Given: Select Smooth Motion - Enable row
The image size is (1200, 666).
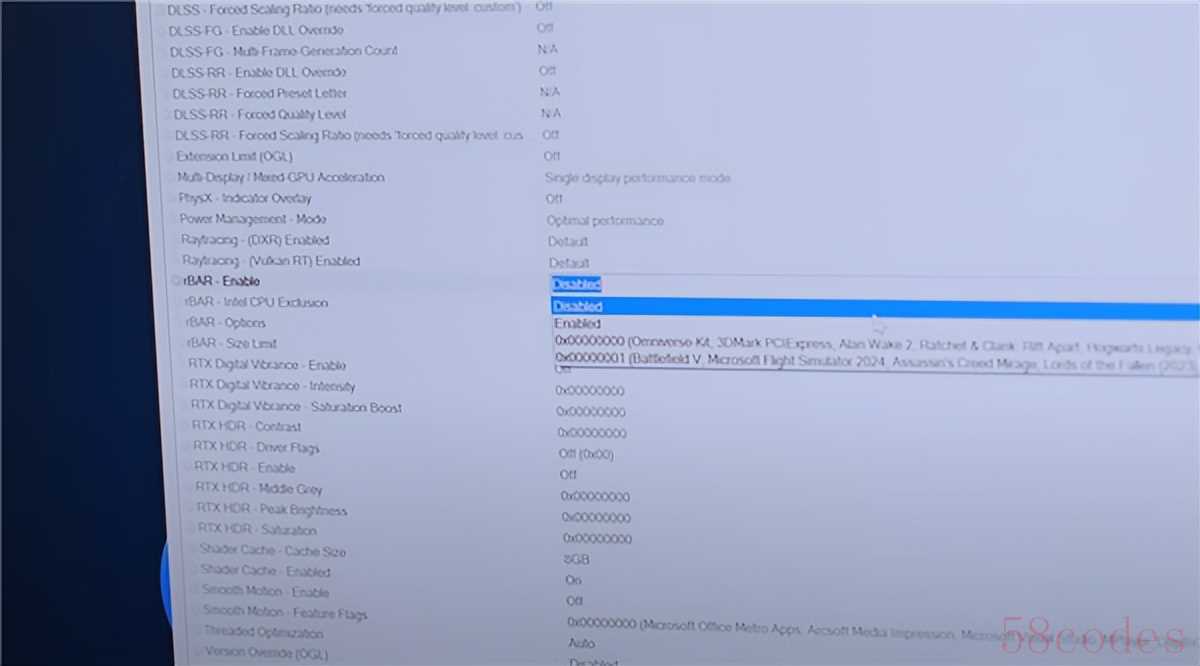Looking at the screenshot, I should pos(266,592).
